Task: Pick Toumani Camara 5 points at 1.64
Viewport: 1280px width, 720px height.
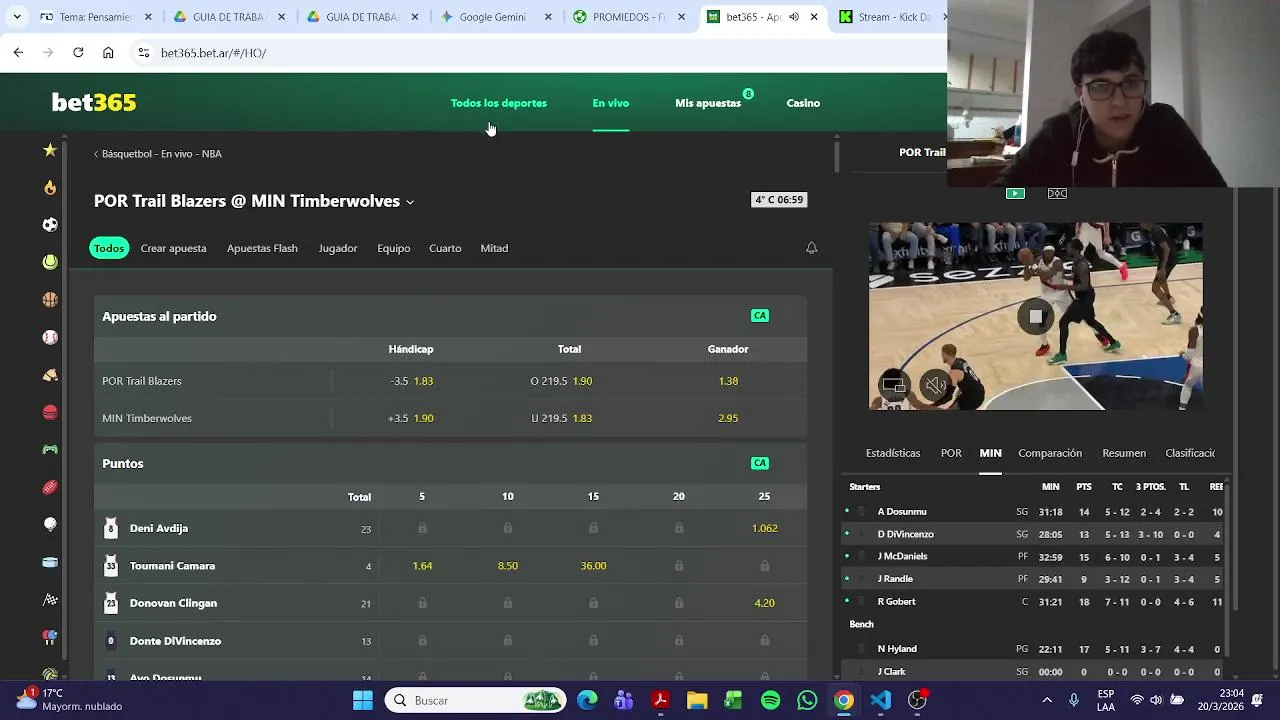Action: click(422, 566)
